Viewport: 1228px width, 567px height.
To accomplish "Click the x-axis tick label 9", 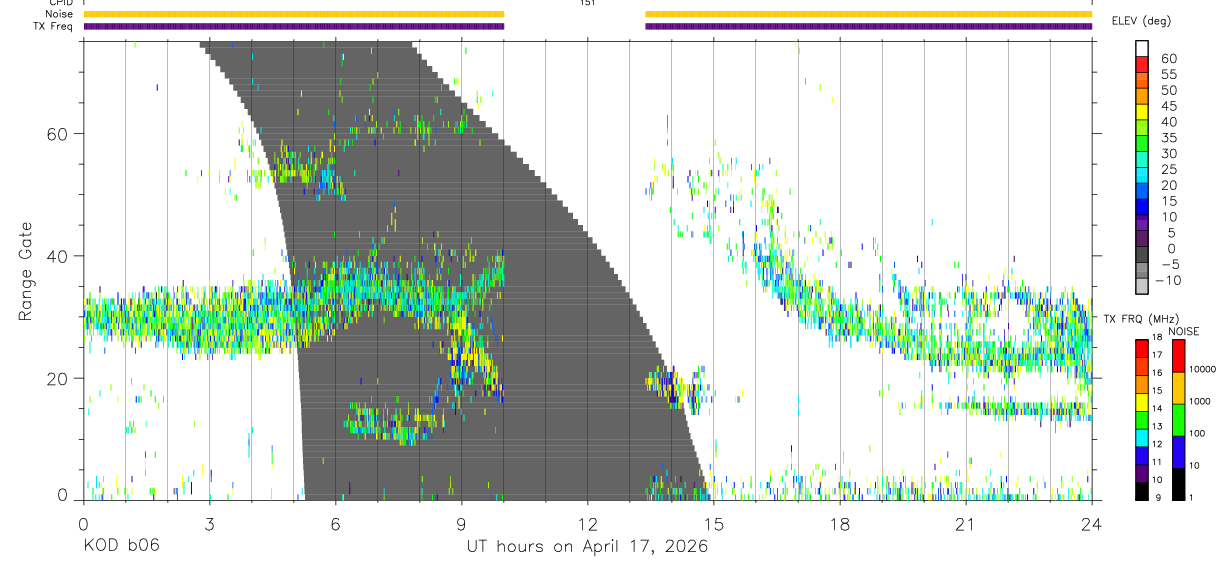I will [x=461, y=523].
